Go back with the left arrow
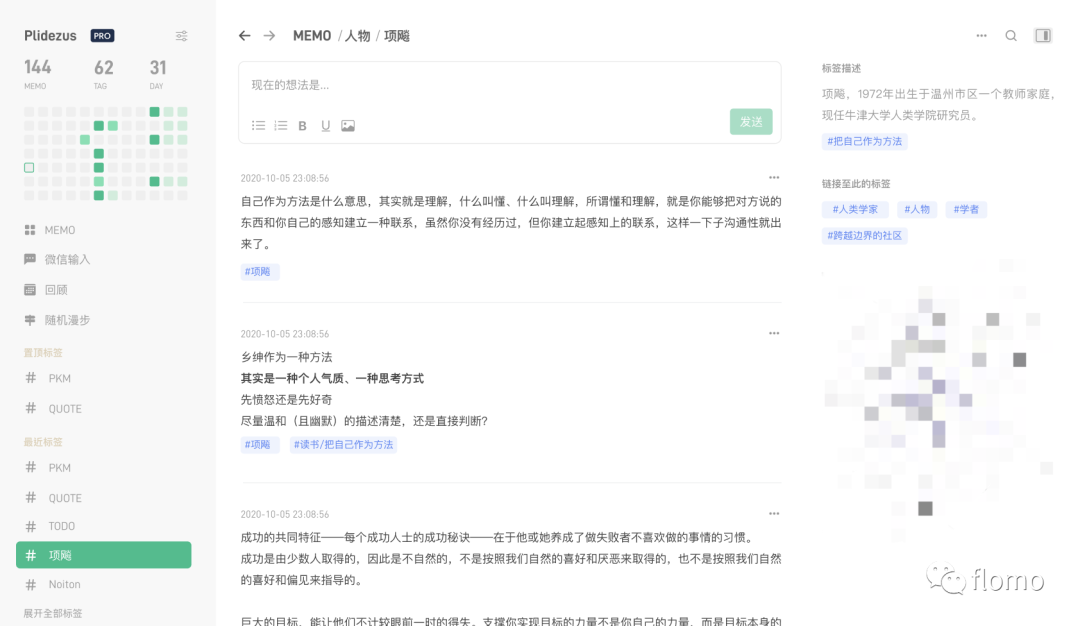1080x626 pixels. [245, 36]
